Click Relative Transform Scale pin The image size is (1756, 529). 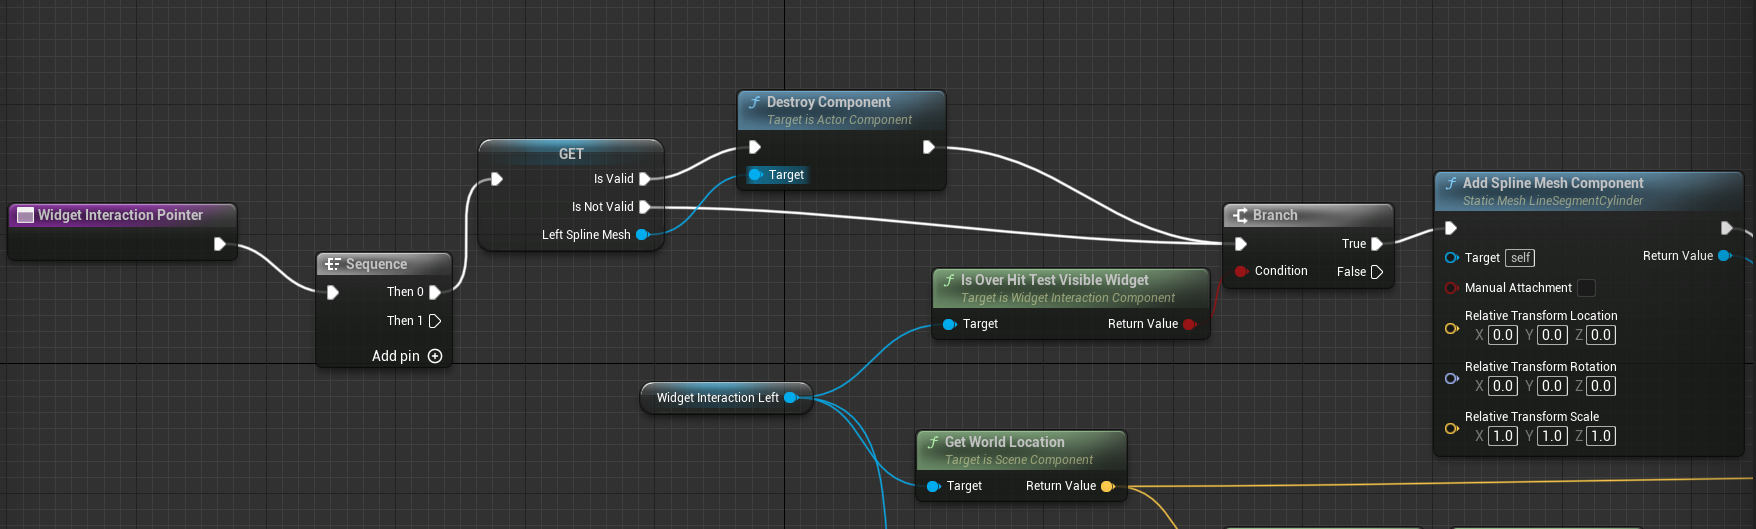coord(1451,428)
